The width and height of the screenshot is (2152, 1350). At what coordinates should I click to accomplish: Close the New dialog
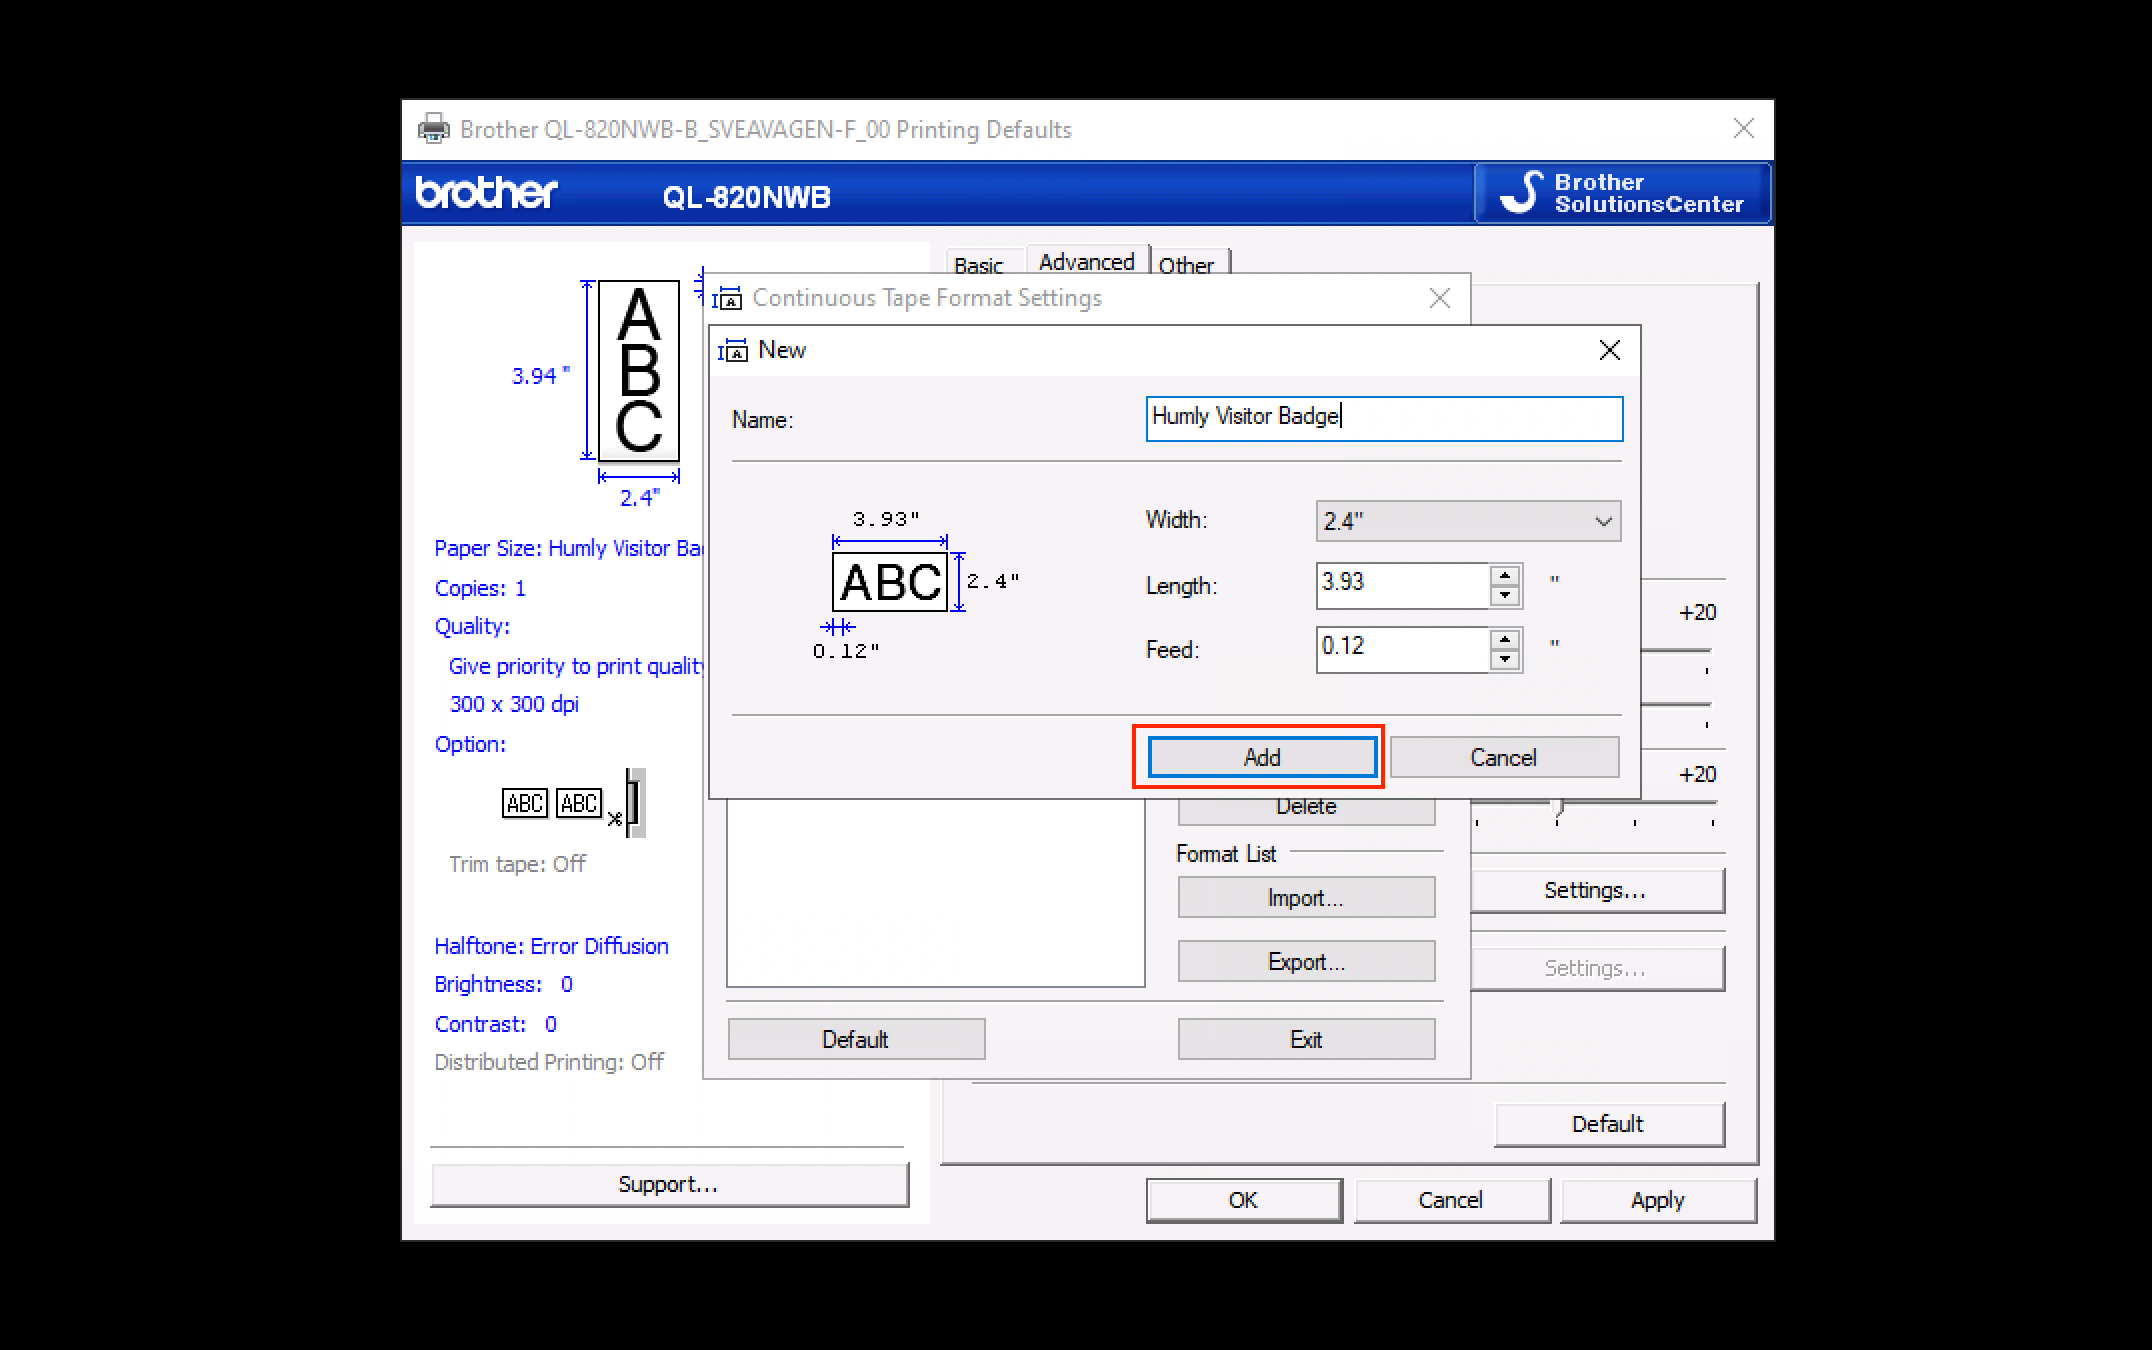pyautogui.click(x=1609, y=350)
